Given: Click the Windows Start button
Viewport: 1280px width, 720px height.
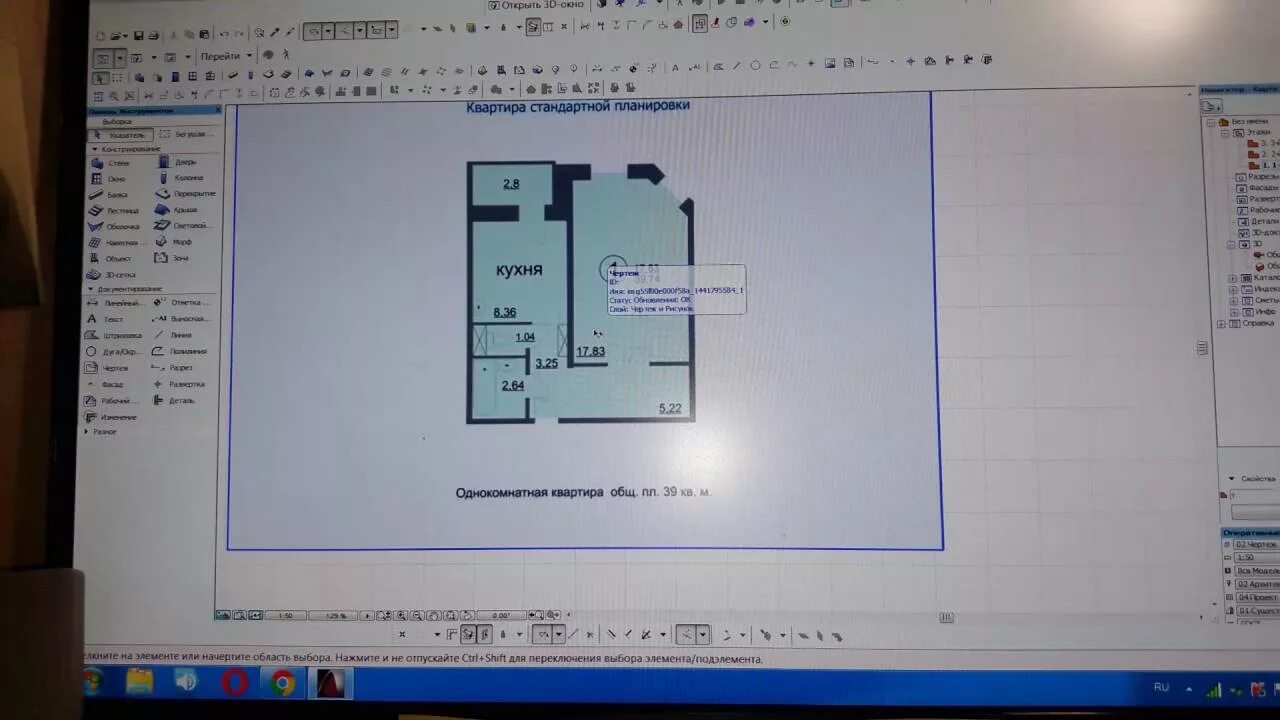Looking at the screenshot, I should (93, 684).
